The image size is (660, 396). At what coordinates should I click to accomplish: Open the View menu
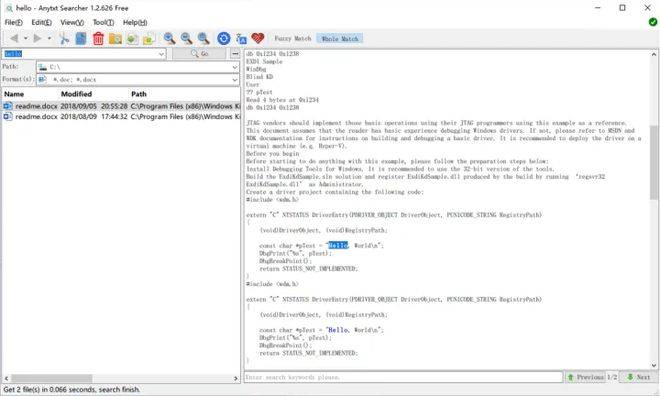72,22
